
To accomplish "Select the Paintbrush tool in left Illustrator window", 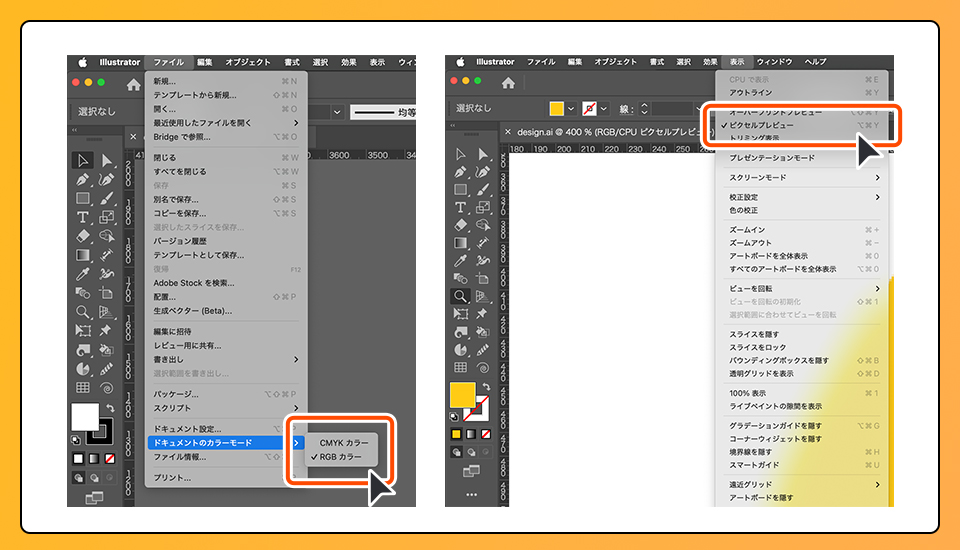I will [x=107, y=198].
